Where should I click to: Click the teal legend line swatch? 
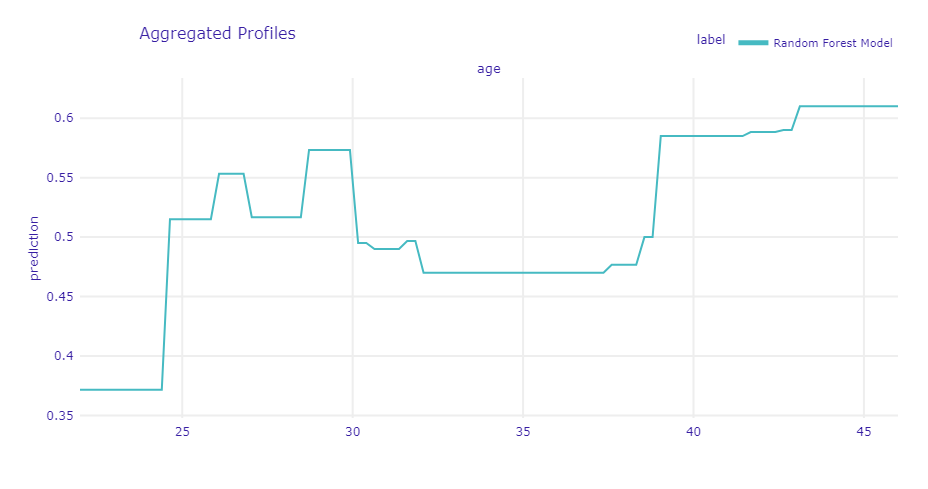[x=753, y=43]
